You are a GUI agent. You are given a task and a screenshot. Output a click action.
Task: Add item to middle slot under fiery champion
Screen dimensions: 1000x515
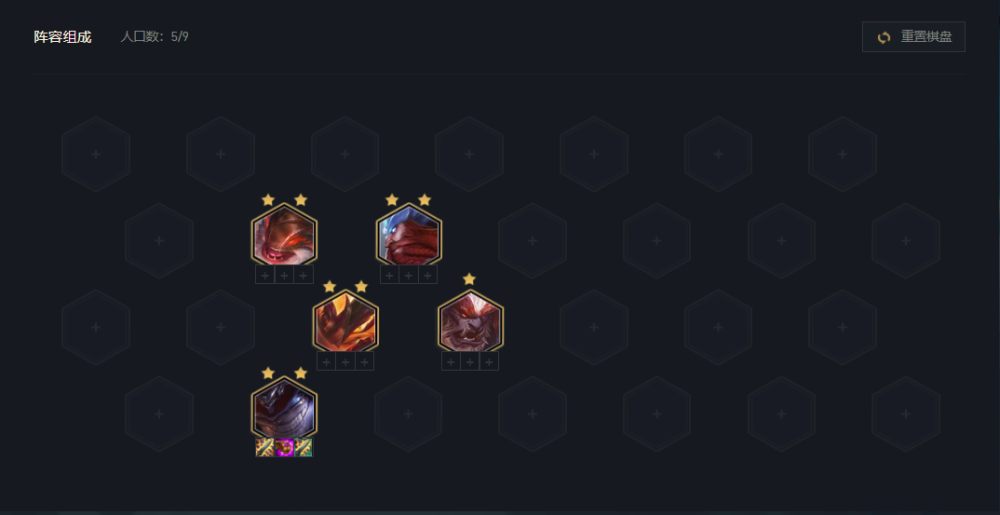tap(345, 361)
